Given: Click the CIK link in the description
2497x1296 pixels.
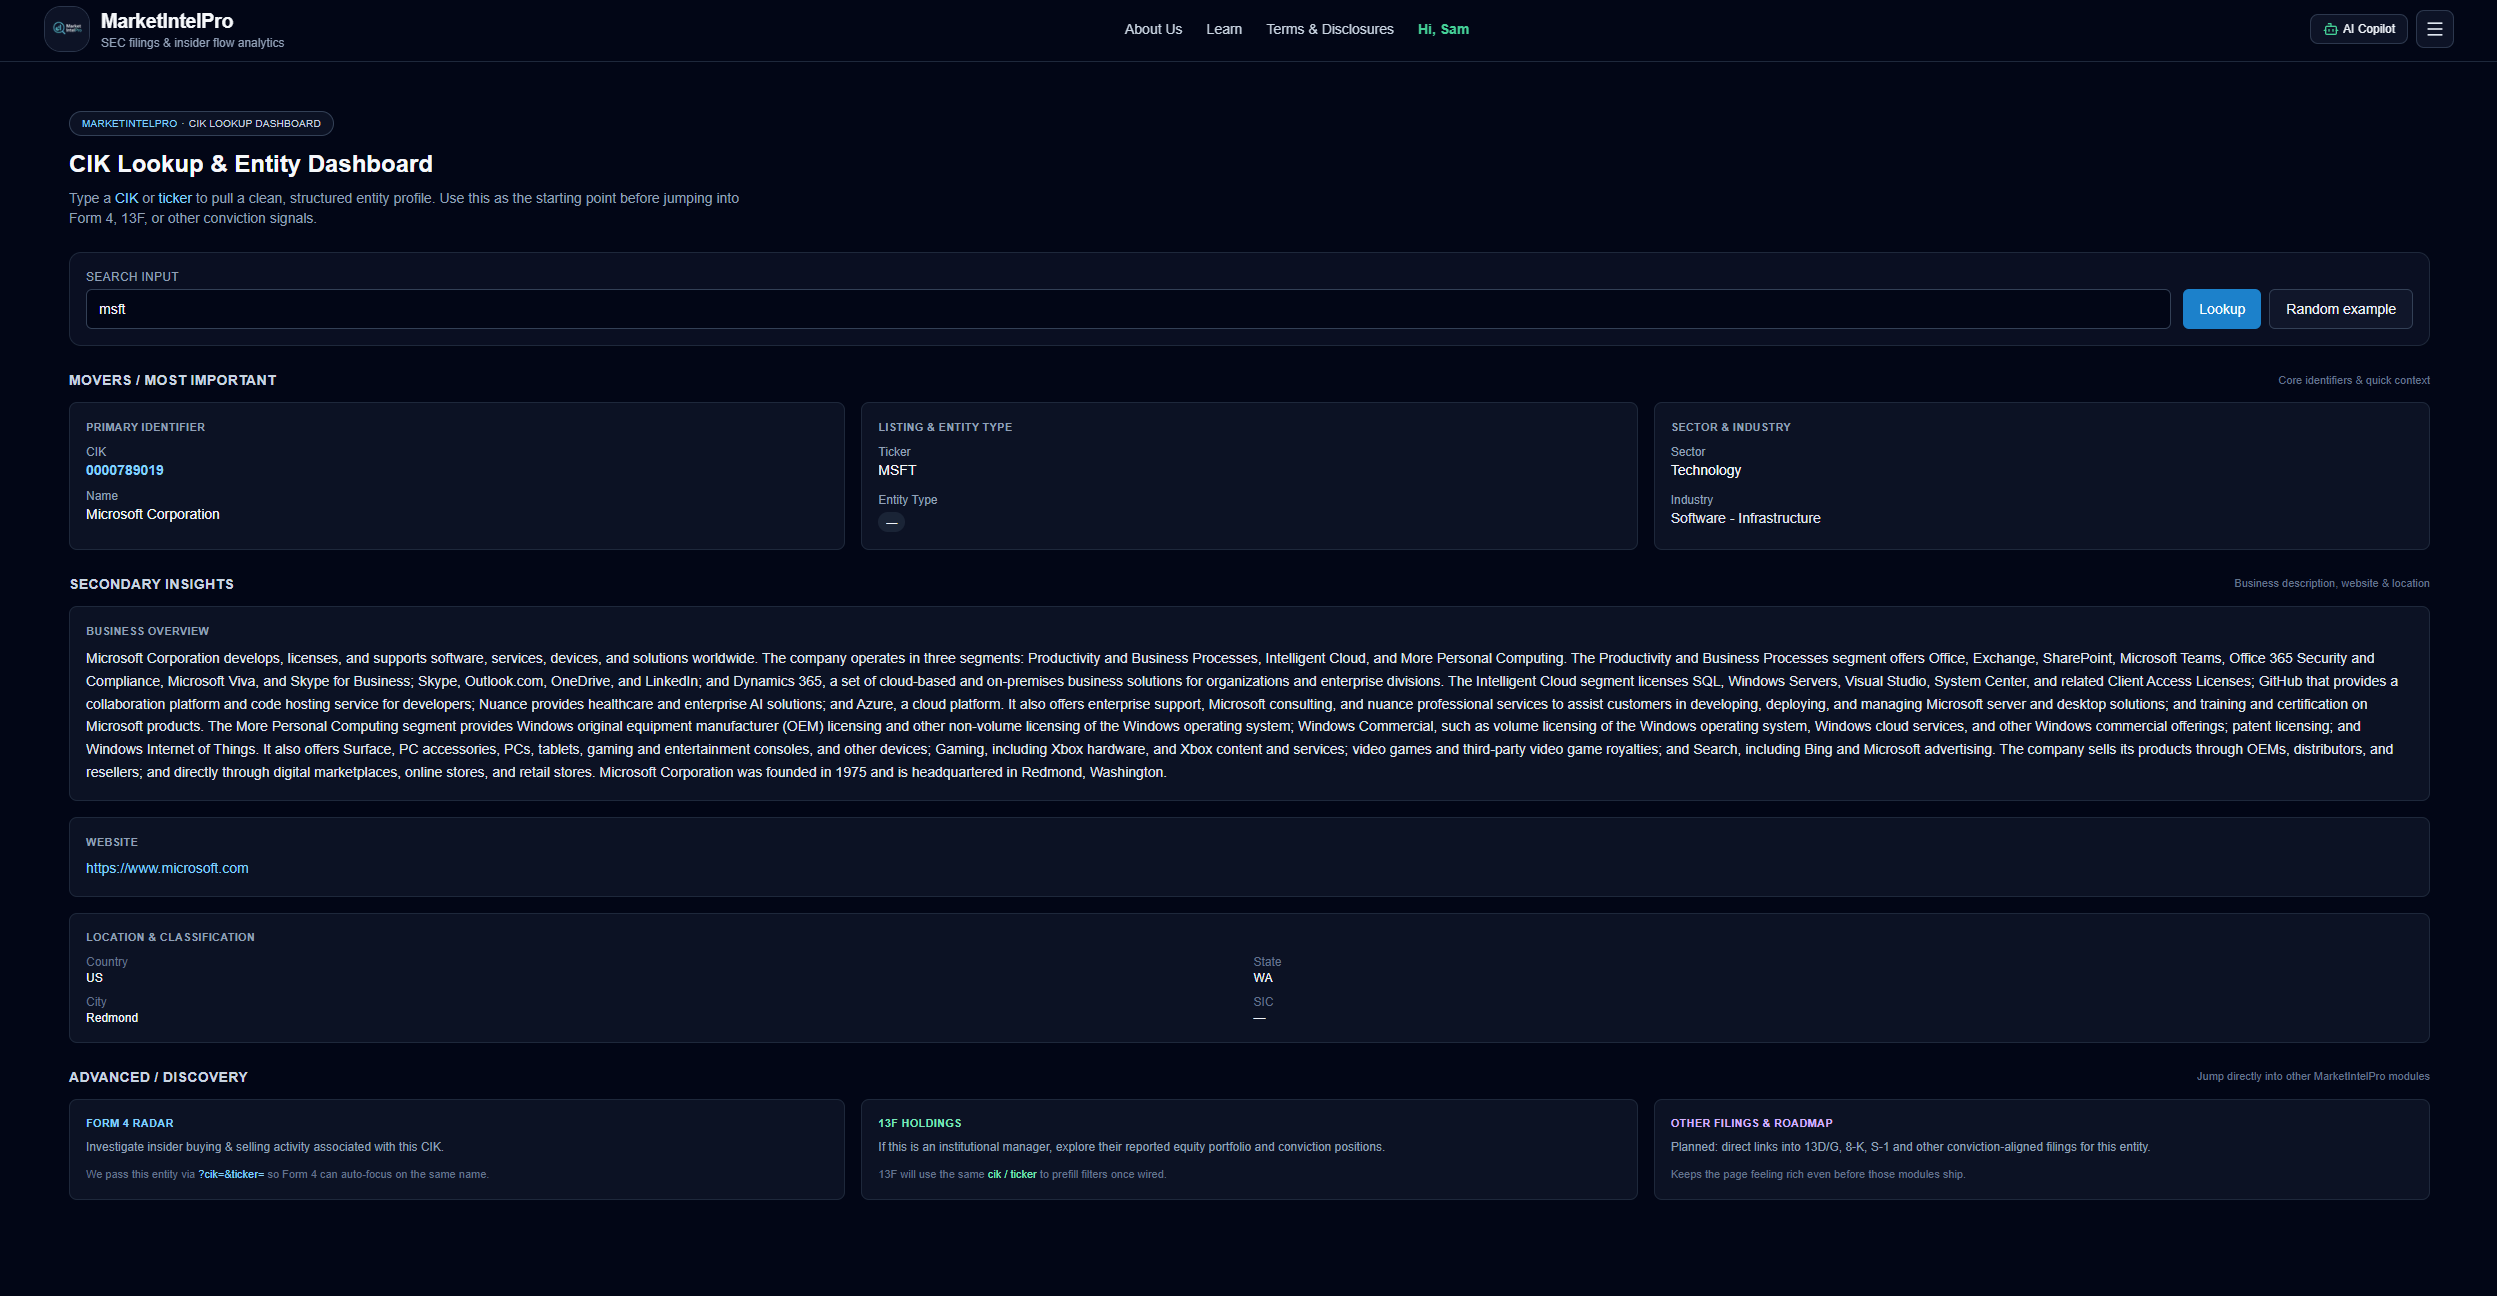Looking at the screenshot, I should tap(126, 198).
